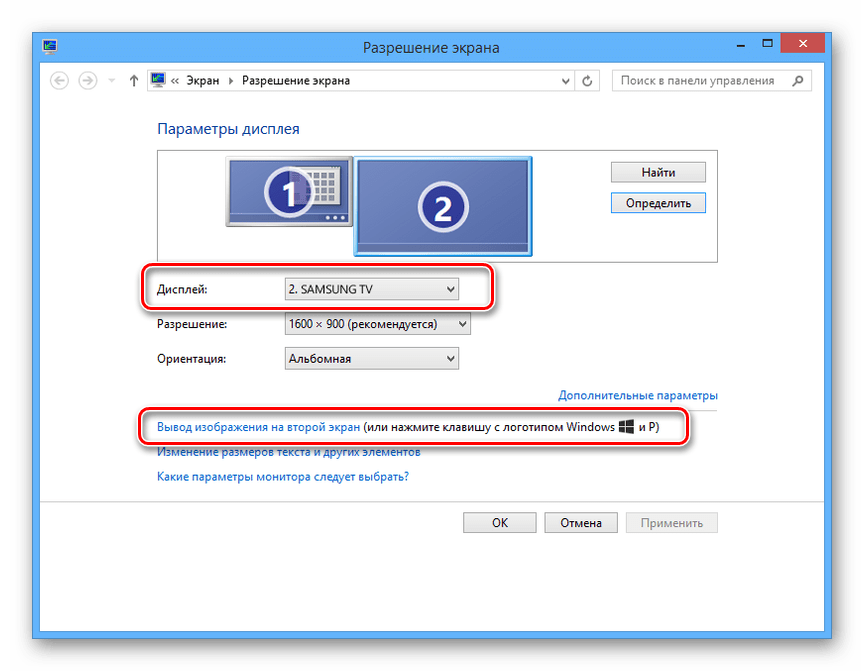This screenshot has height=671, width=864.
Task: Minimize the Разрешение экрана window
Action: tap(741, 44)
